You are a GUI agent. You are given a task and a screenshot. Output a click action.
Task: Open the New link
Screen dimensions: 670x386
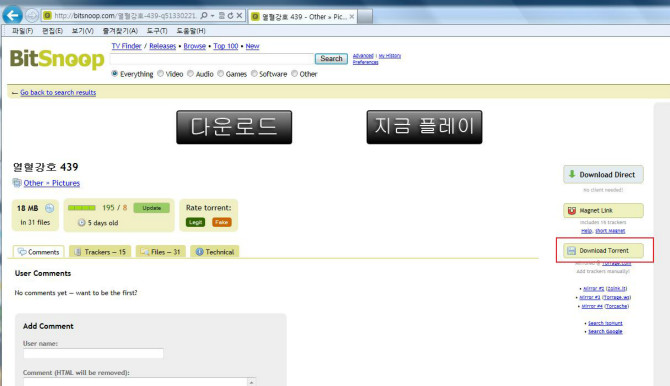252,46
